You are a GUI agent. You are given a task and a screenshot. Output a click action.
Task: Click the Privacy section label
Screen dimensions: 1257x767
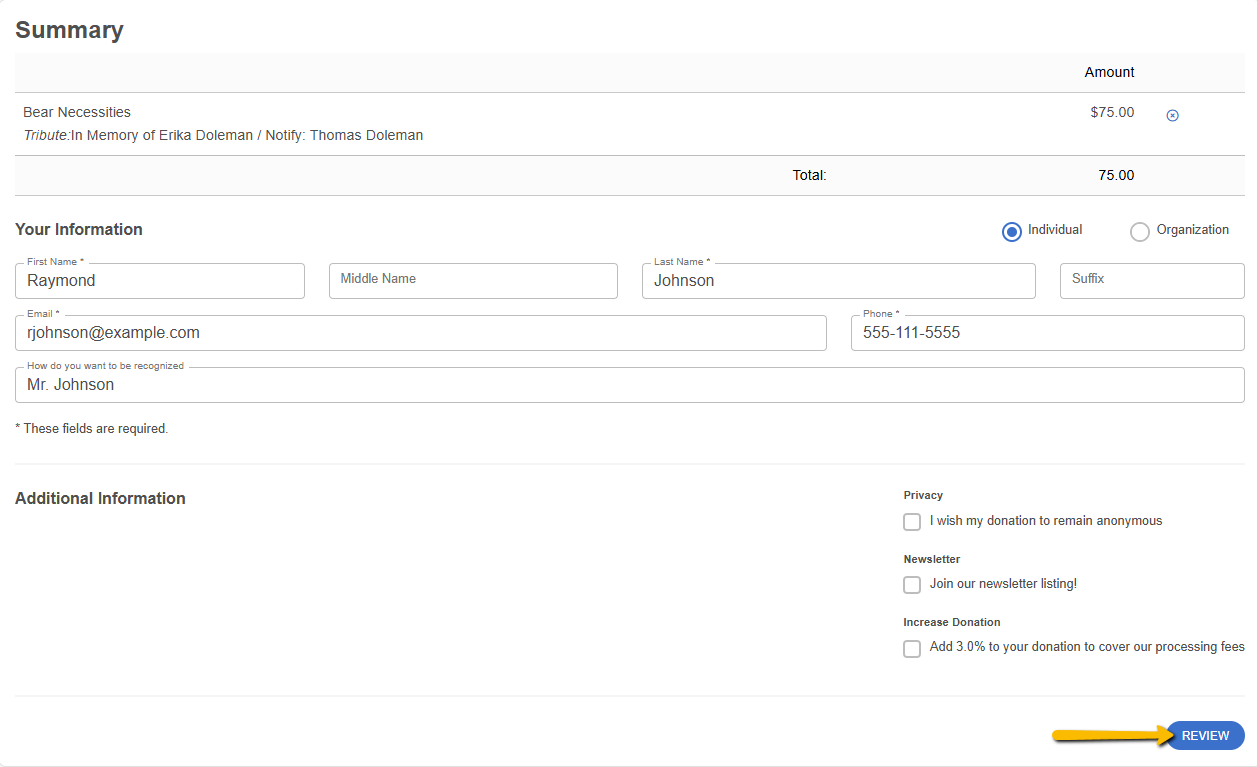click(923, 495)
